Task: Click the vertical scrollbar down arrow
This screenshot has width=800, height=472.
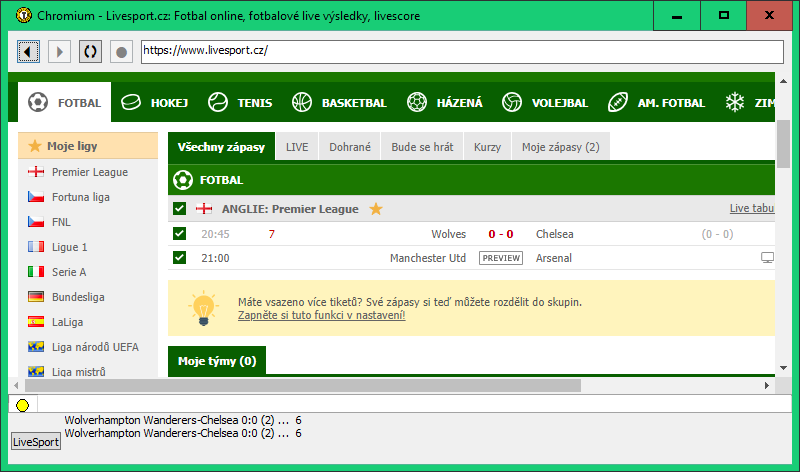Action: 783,368
